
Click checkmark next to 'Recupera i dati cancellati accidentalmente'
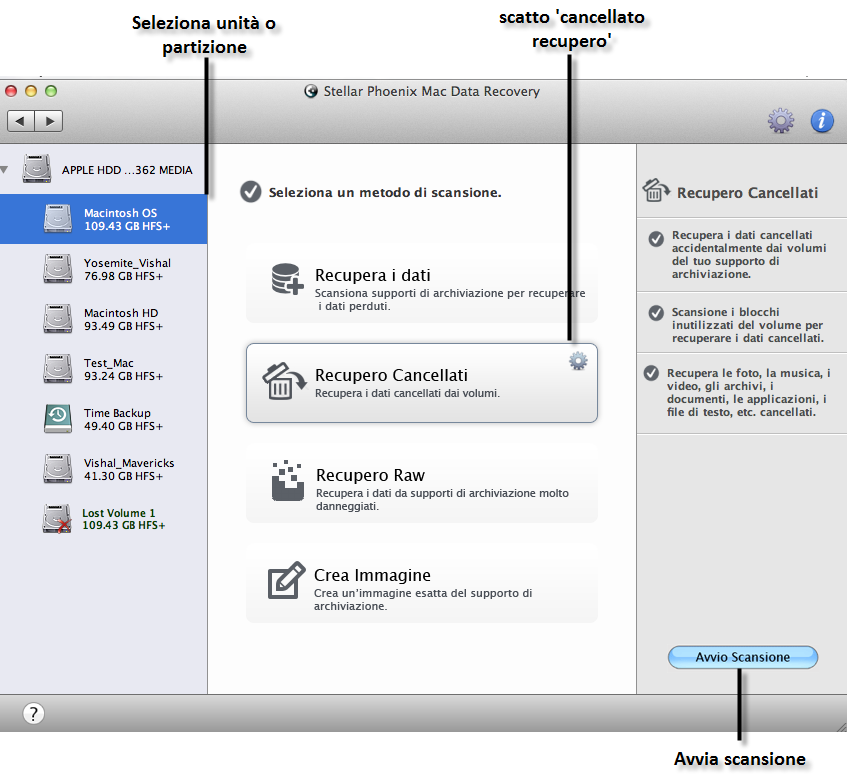(x=656, y=239)
